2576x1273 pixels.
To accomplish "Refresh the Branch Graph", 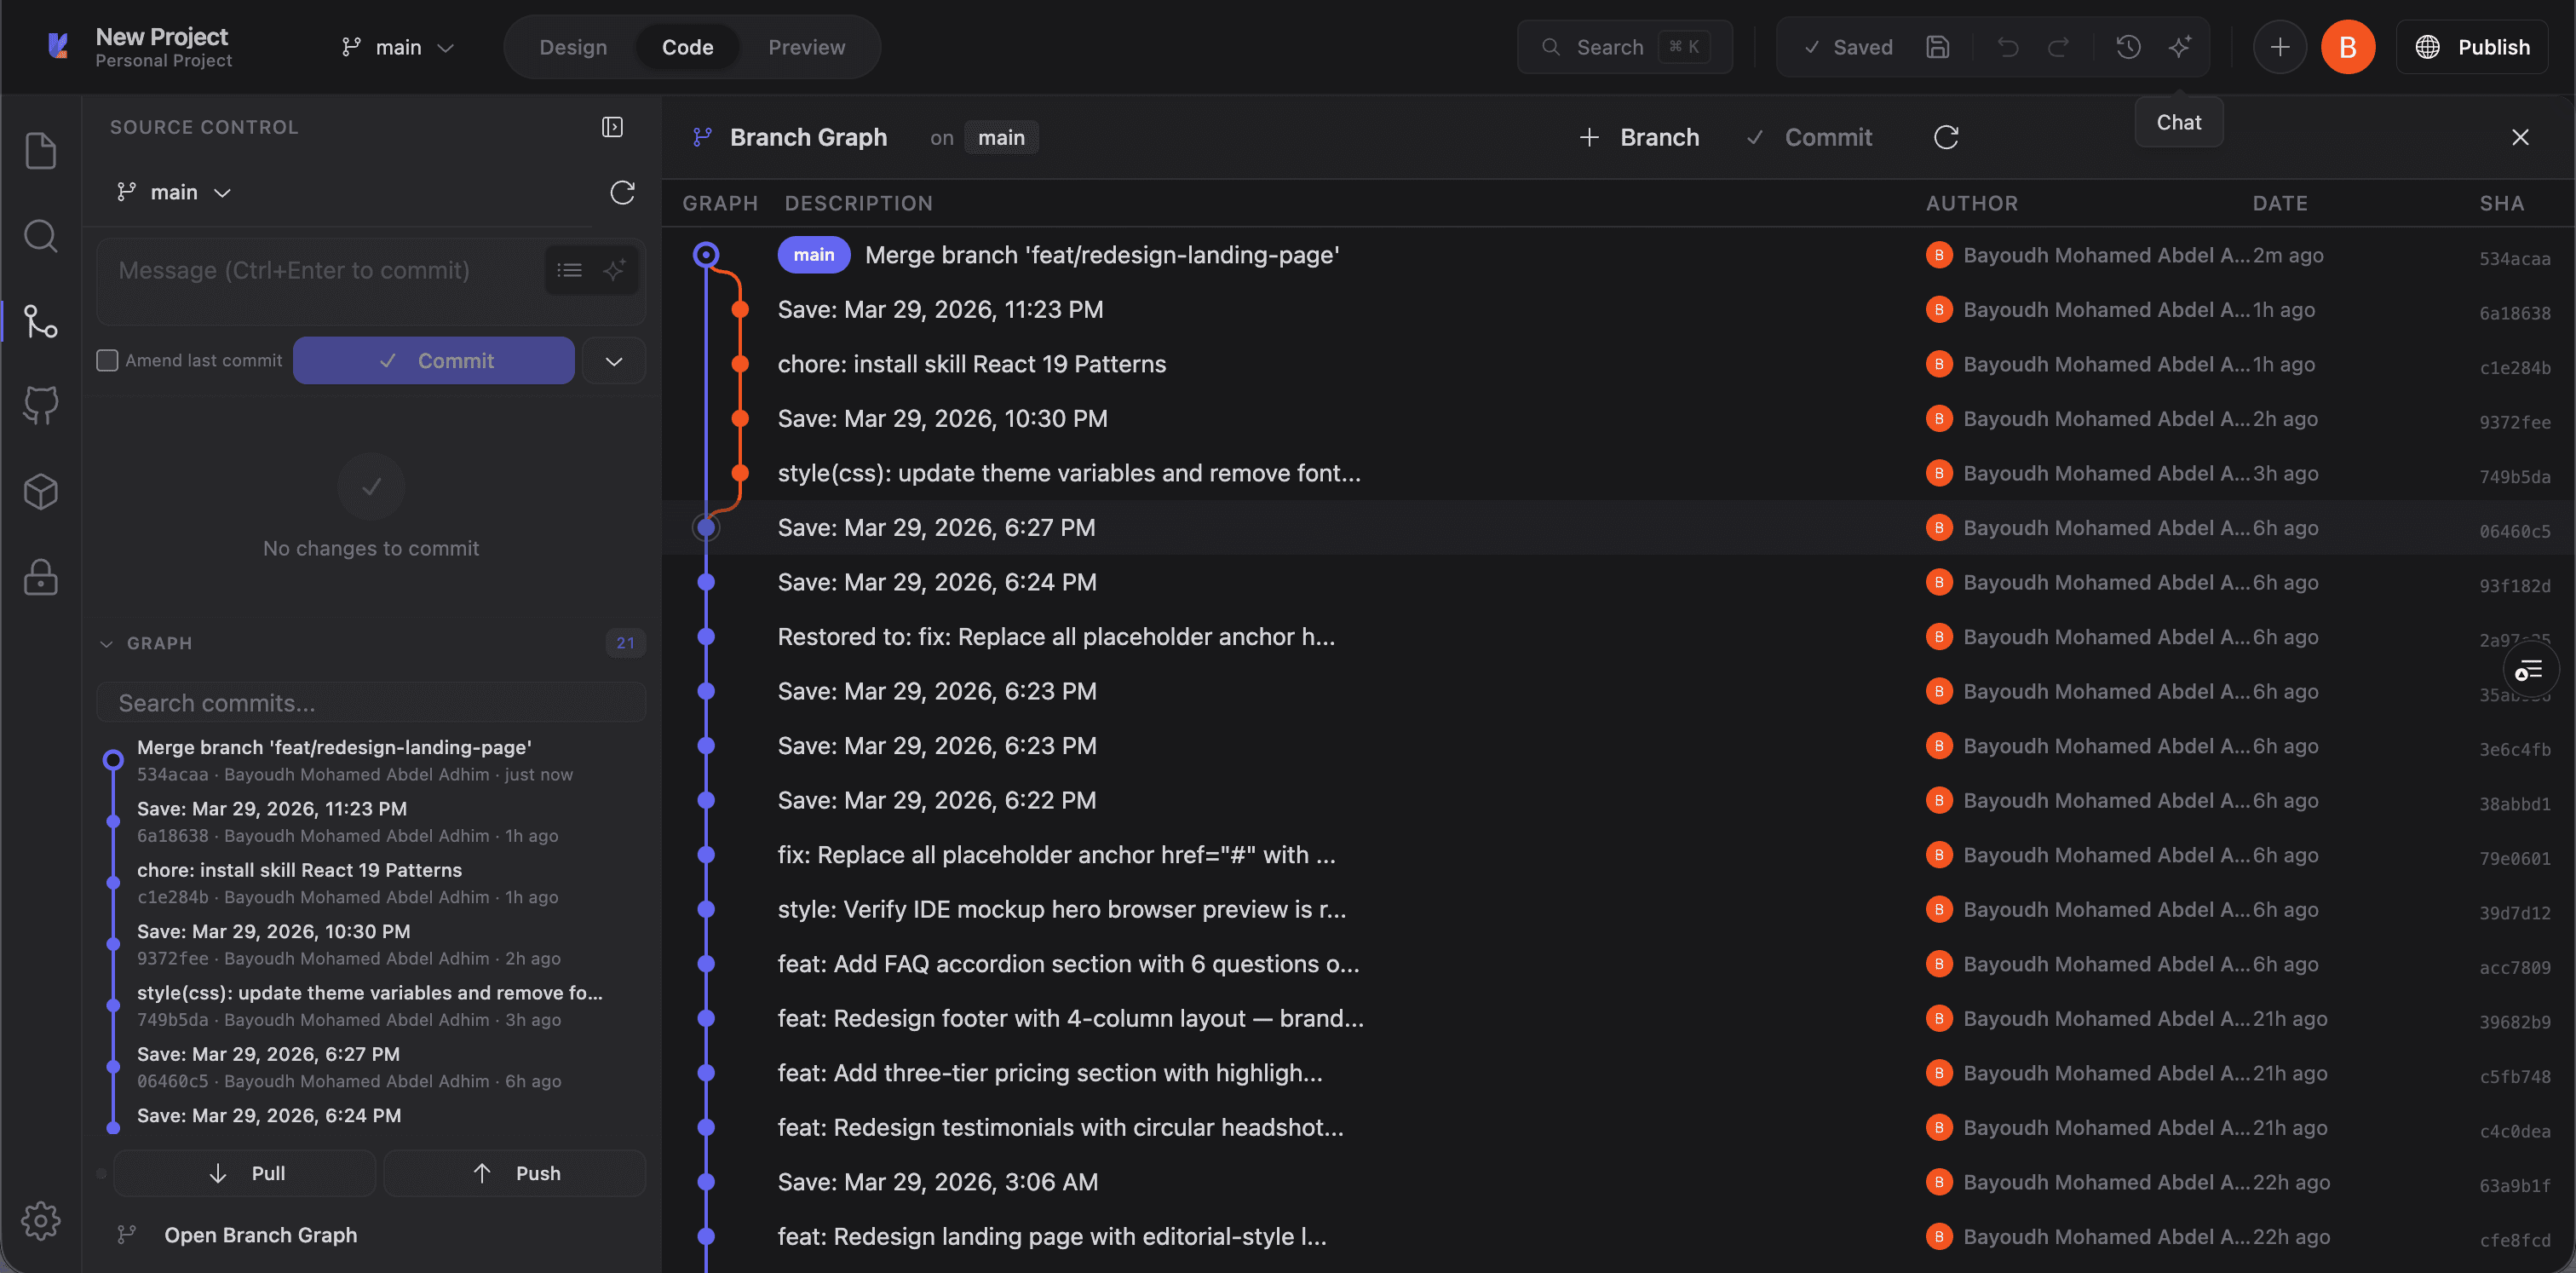I will click(x=1945, y=137).
